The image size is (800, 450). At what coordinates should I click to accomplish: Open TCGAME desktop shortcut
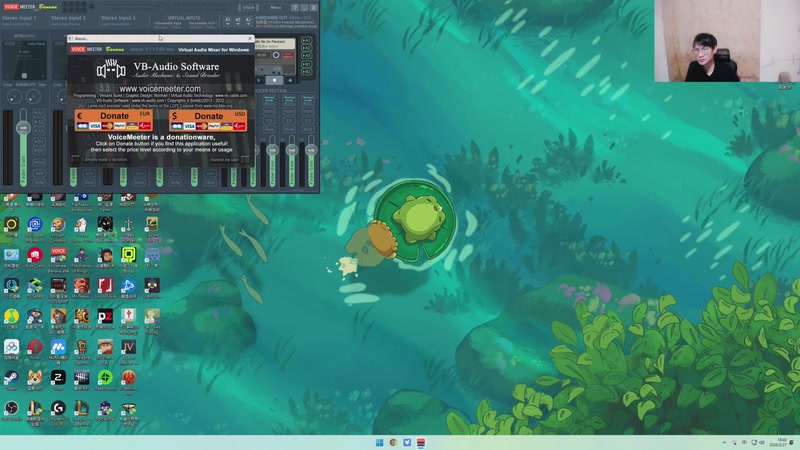[x=35, y=289]
